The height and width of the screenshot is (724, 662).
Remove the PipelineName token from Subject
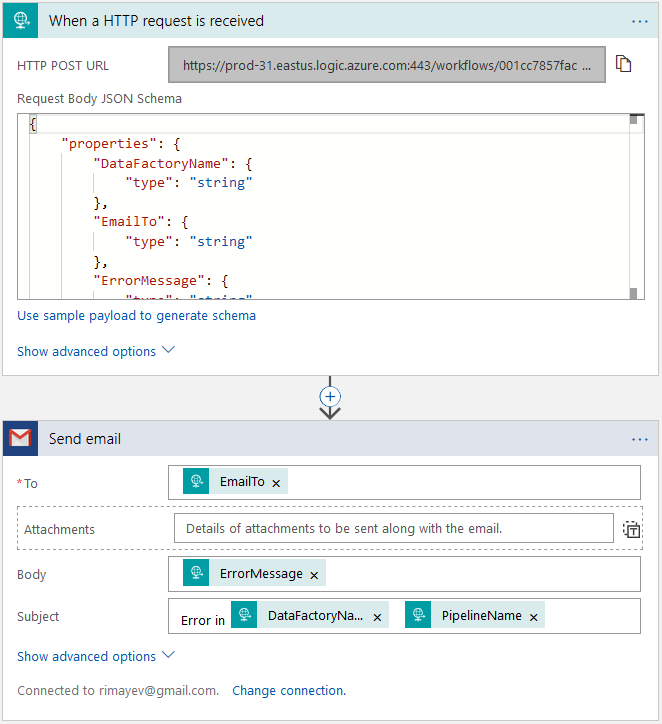click(534, 617)
